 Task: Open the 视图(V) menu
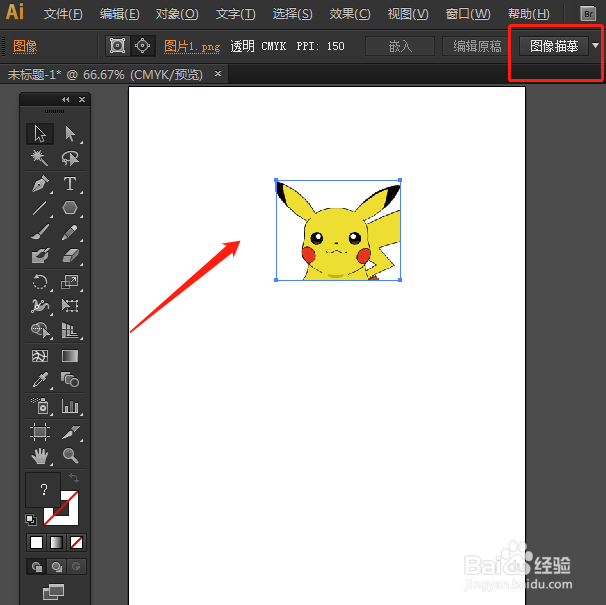pos(408,14)
